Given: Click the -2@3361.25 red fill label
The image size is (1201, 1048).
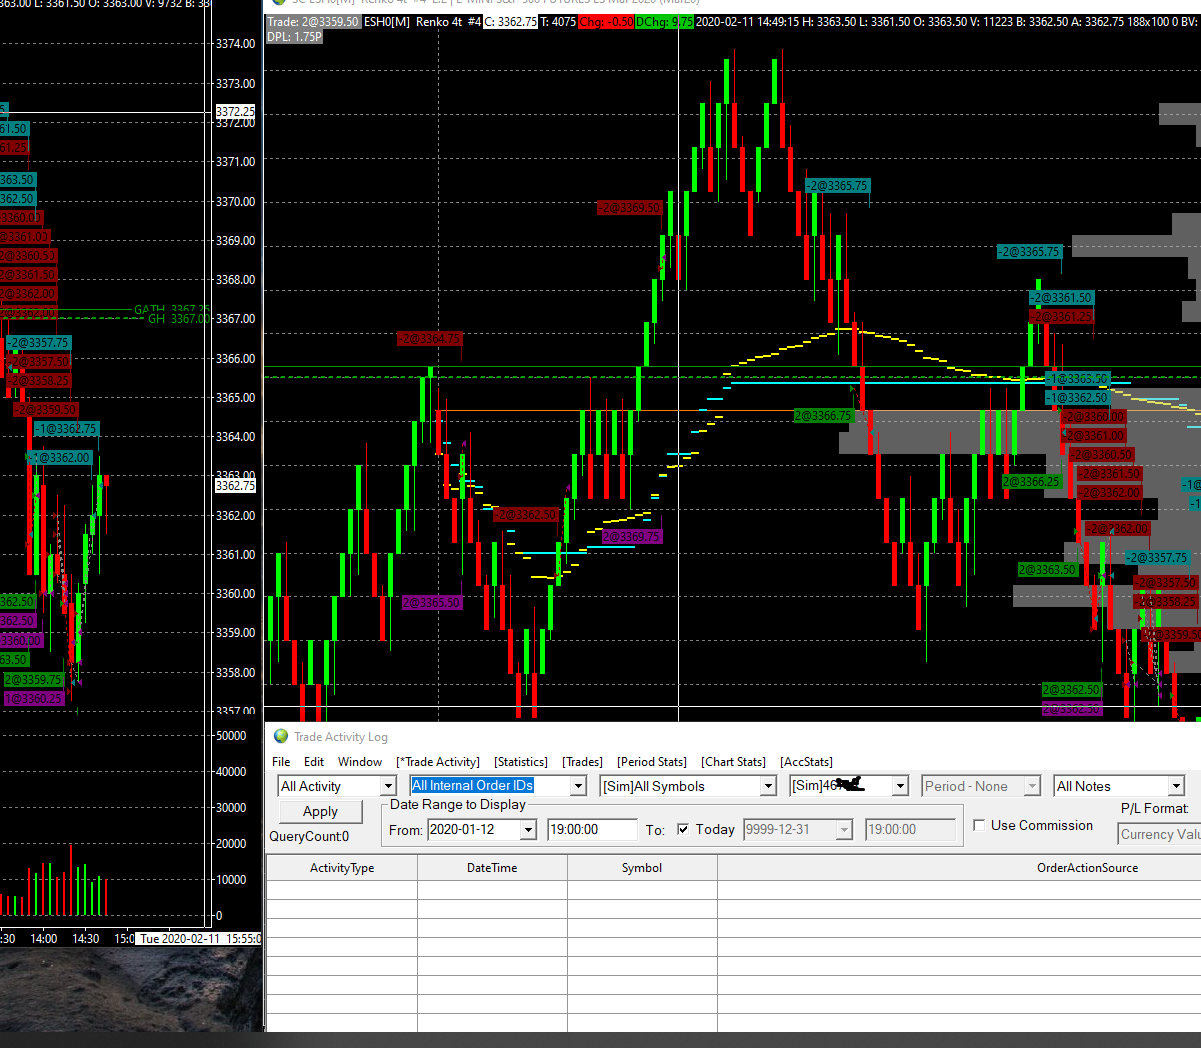Looking at the screenshot, I should [1063, 317].
